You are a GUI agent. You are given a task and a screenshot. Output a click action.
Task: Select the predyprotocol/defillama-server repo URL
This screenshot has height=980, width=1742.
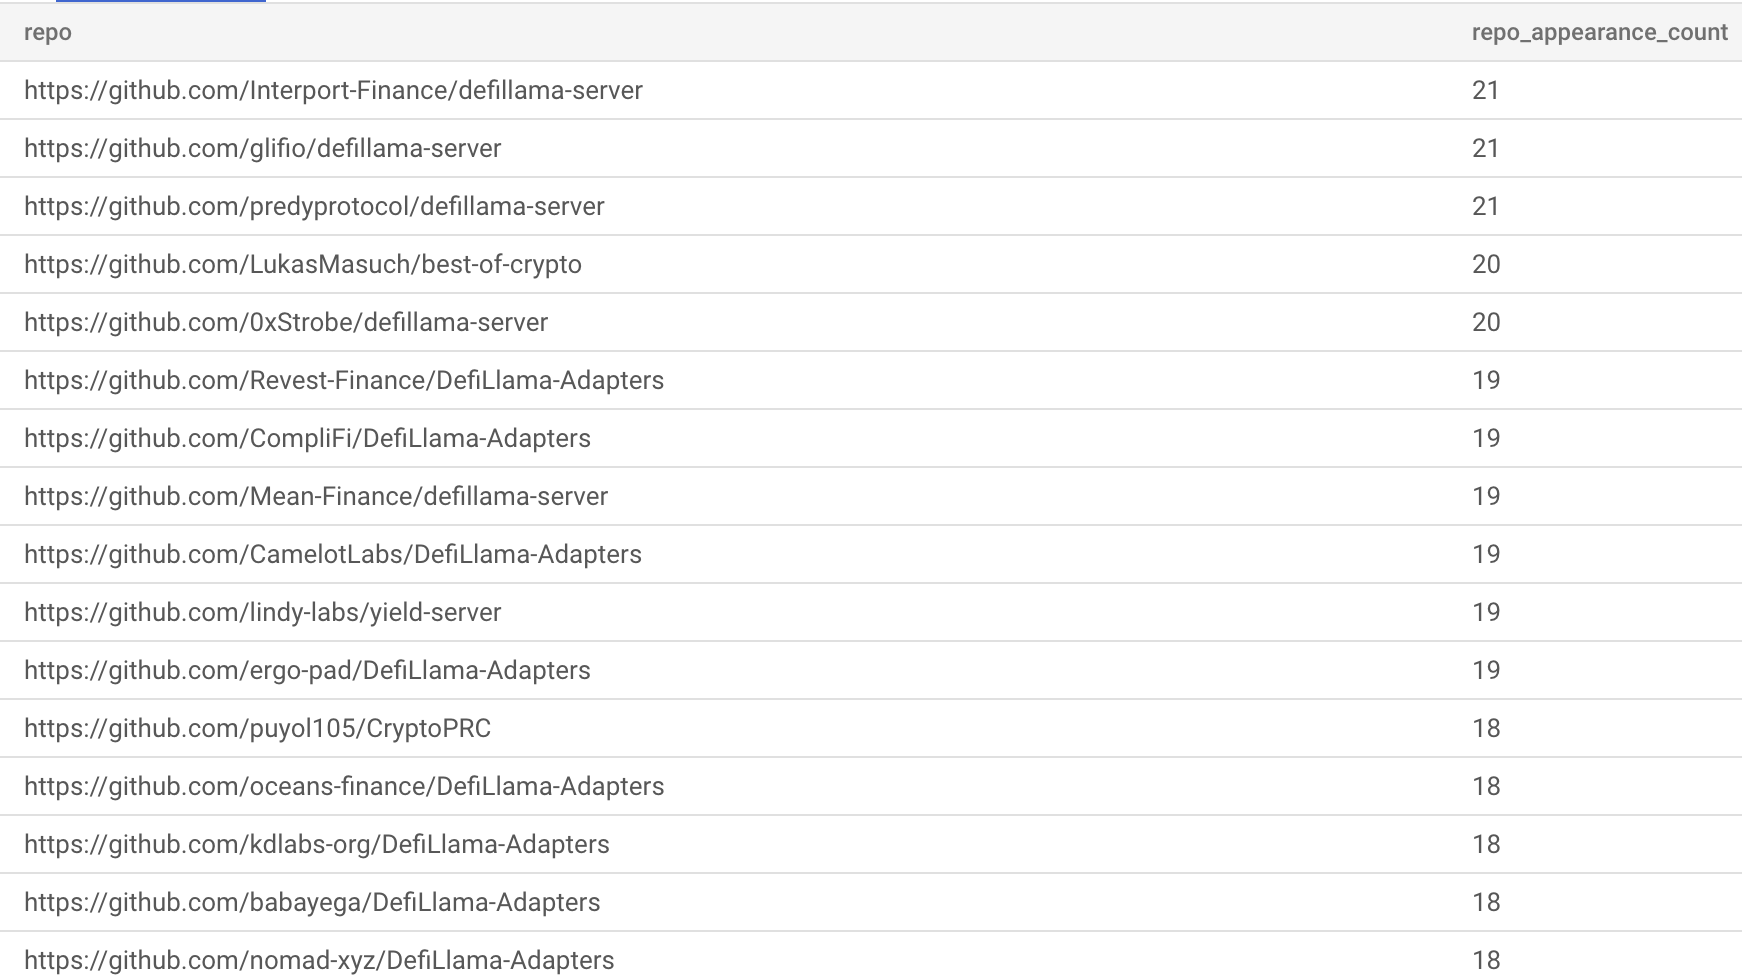tap(314, 207)
